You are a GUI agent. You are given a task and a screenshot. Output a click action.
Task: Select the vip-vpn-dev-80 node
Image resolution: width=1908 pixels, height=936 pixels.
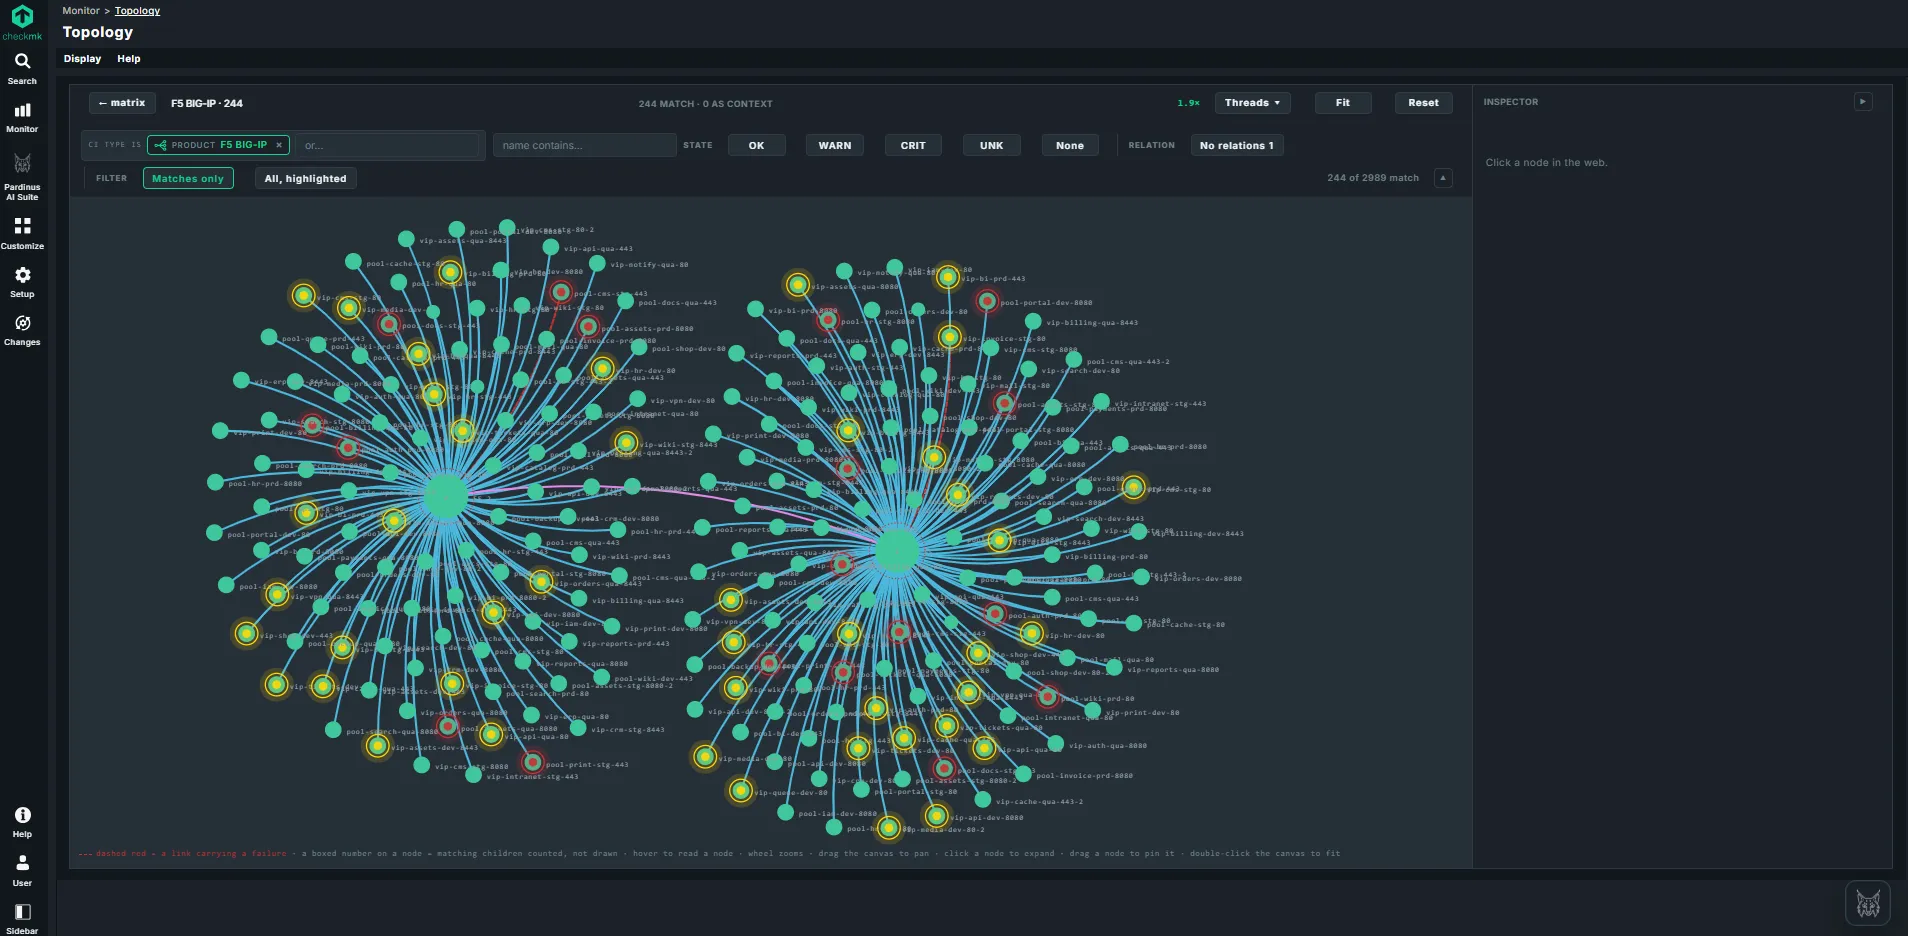click(x=637, y=399)
